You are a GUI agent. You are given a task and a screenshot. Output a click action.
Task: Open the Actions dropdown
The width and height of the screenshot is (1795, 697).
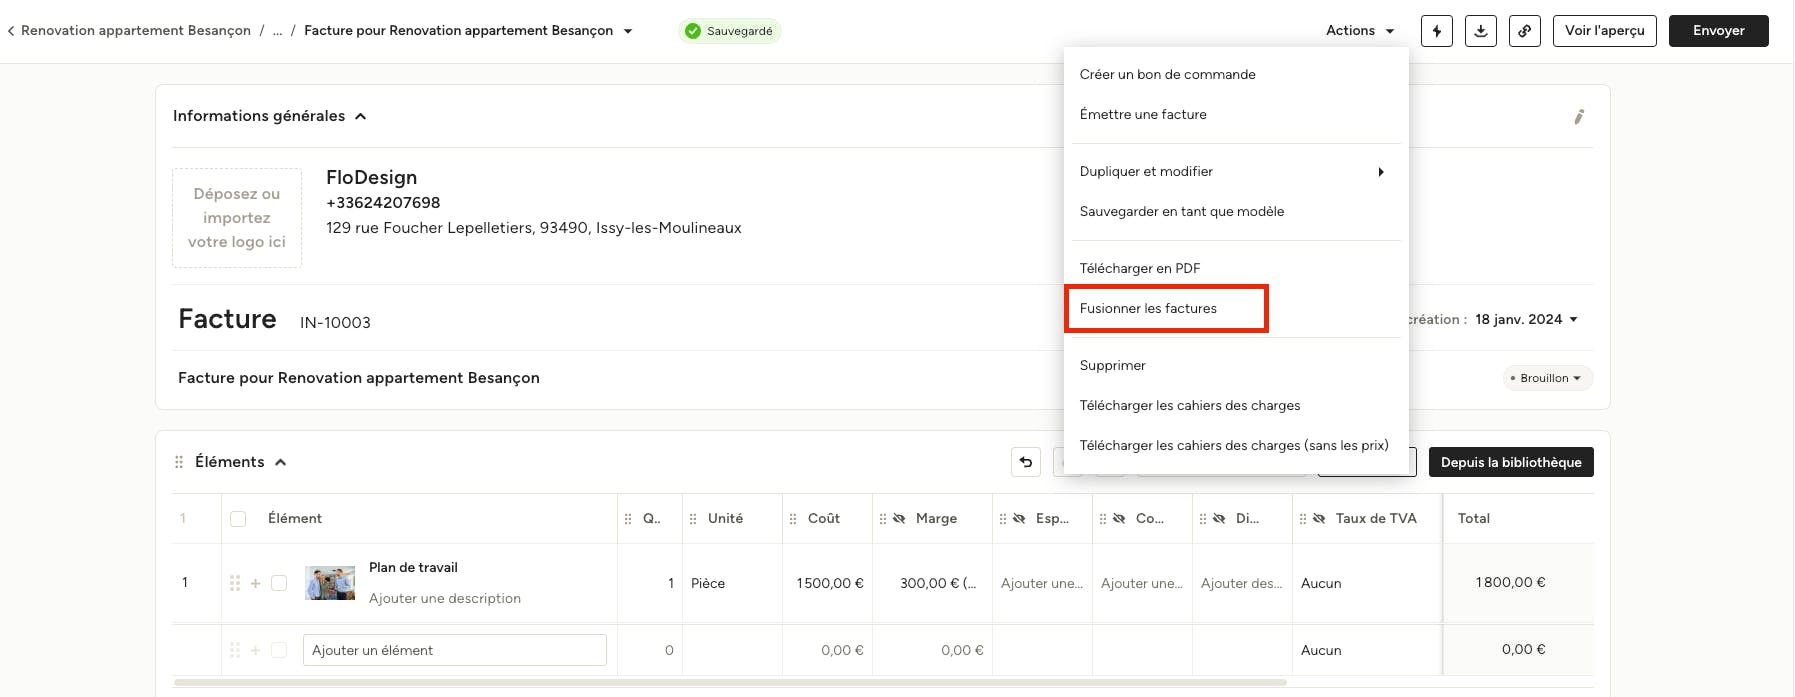pyautogui.click(x=1360, y=31)
